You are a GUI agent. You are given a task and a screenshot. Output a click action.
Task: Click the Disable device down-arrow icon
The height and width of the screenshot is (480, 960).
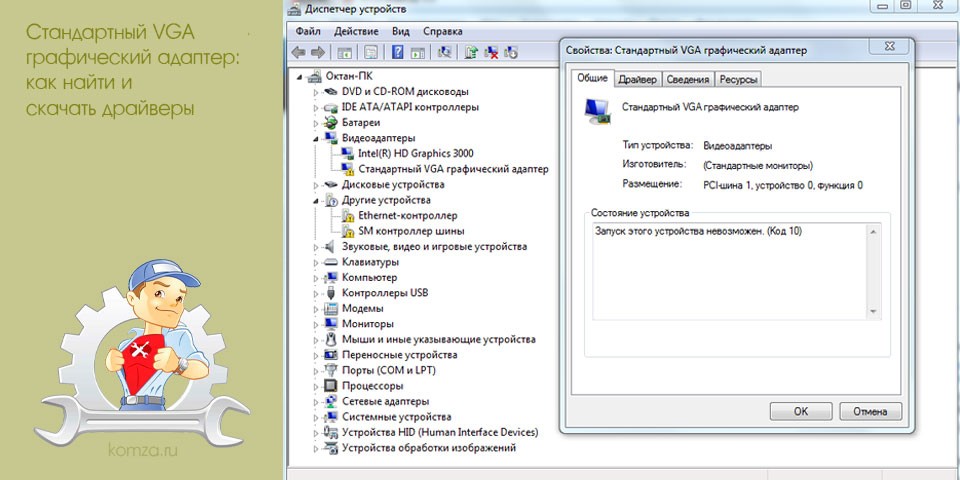click(x=511, y=53)
